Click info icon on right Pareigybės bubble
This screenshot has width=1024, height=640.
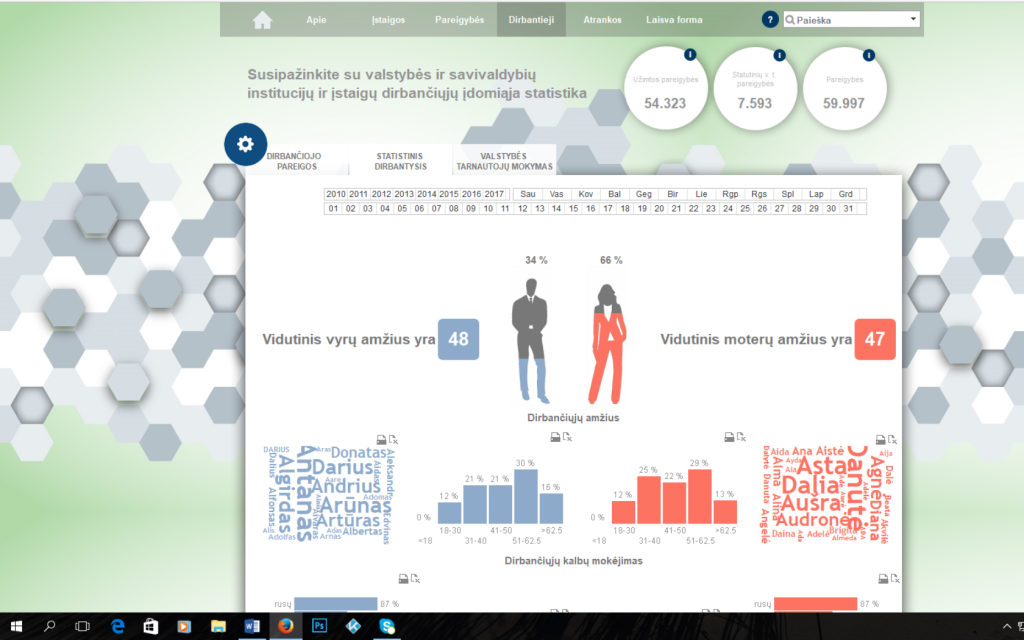[x=868, y=55]
